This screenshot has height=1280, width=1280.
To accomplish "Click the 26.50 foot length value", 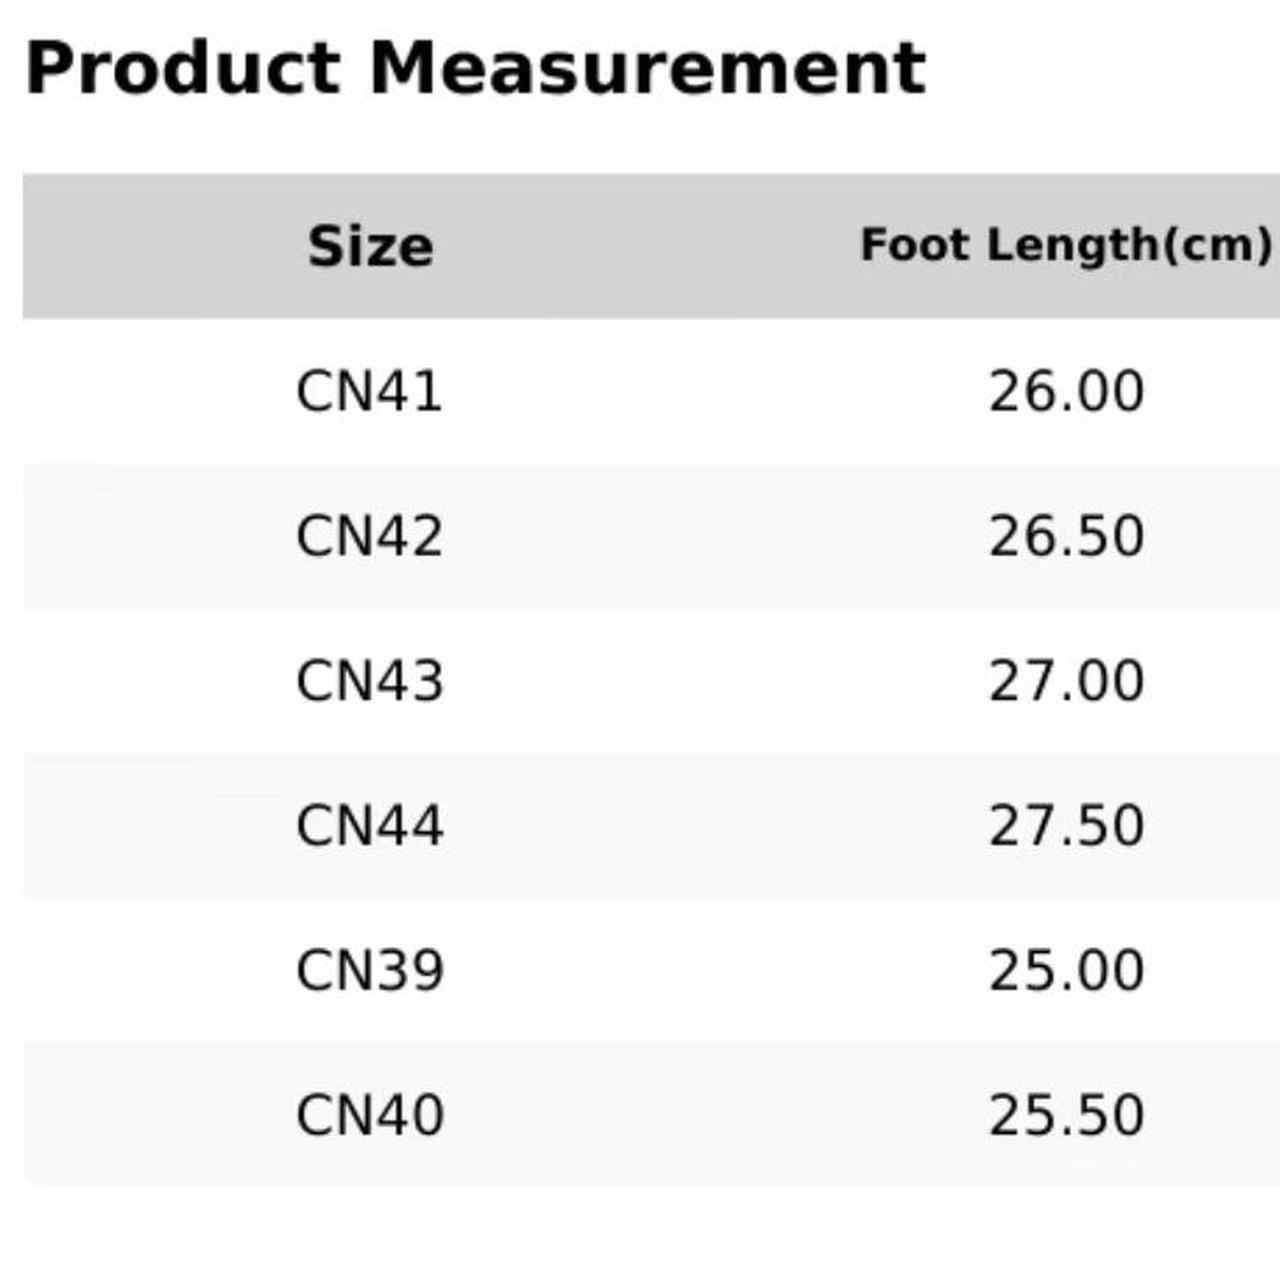I will [1066, 536].
